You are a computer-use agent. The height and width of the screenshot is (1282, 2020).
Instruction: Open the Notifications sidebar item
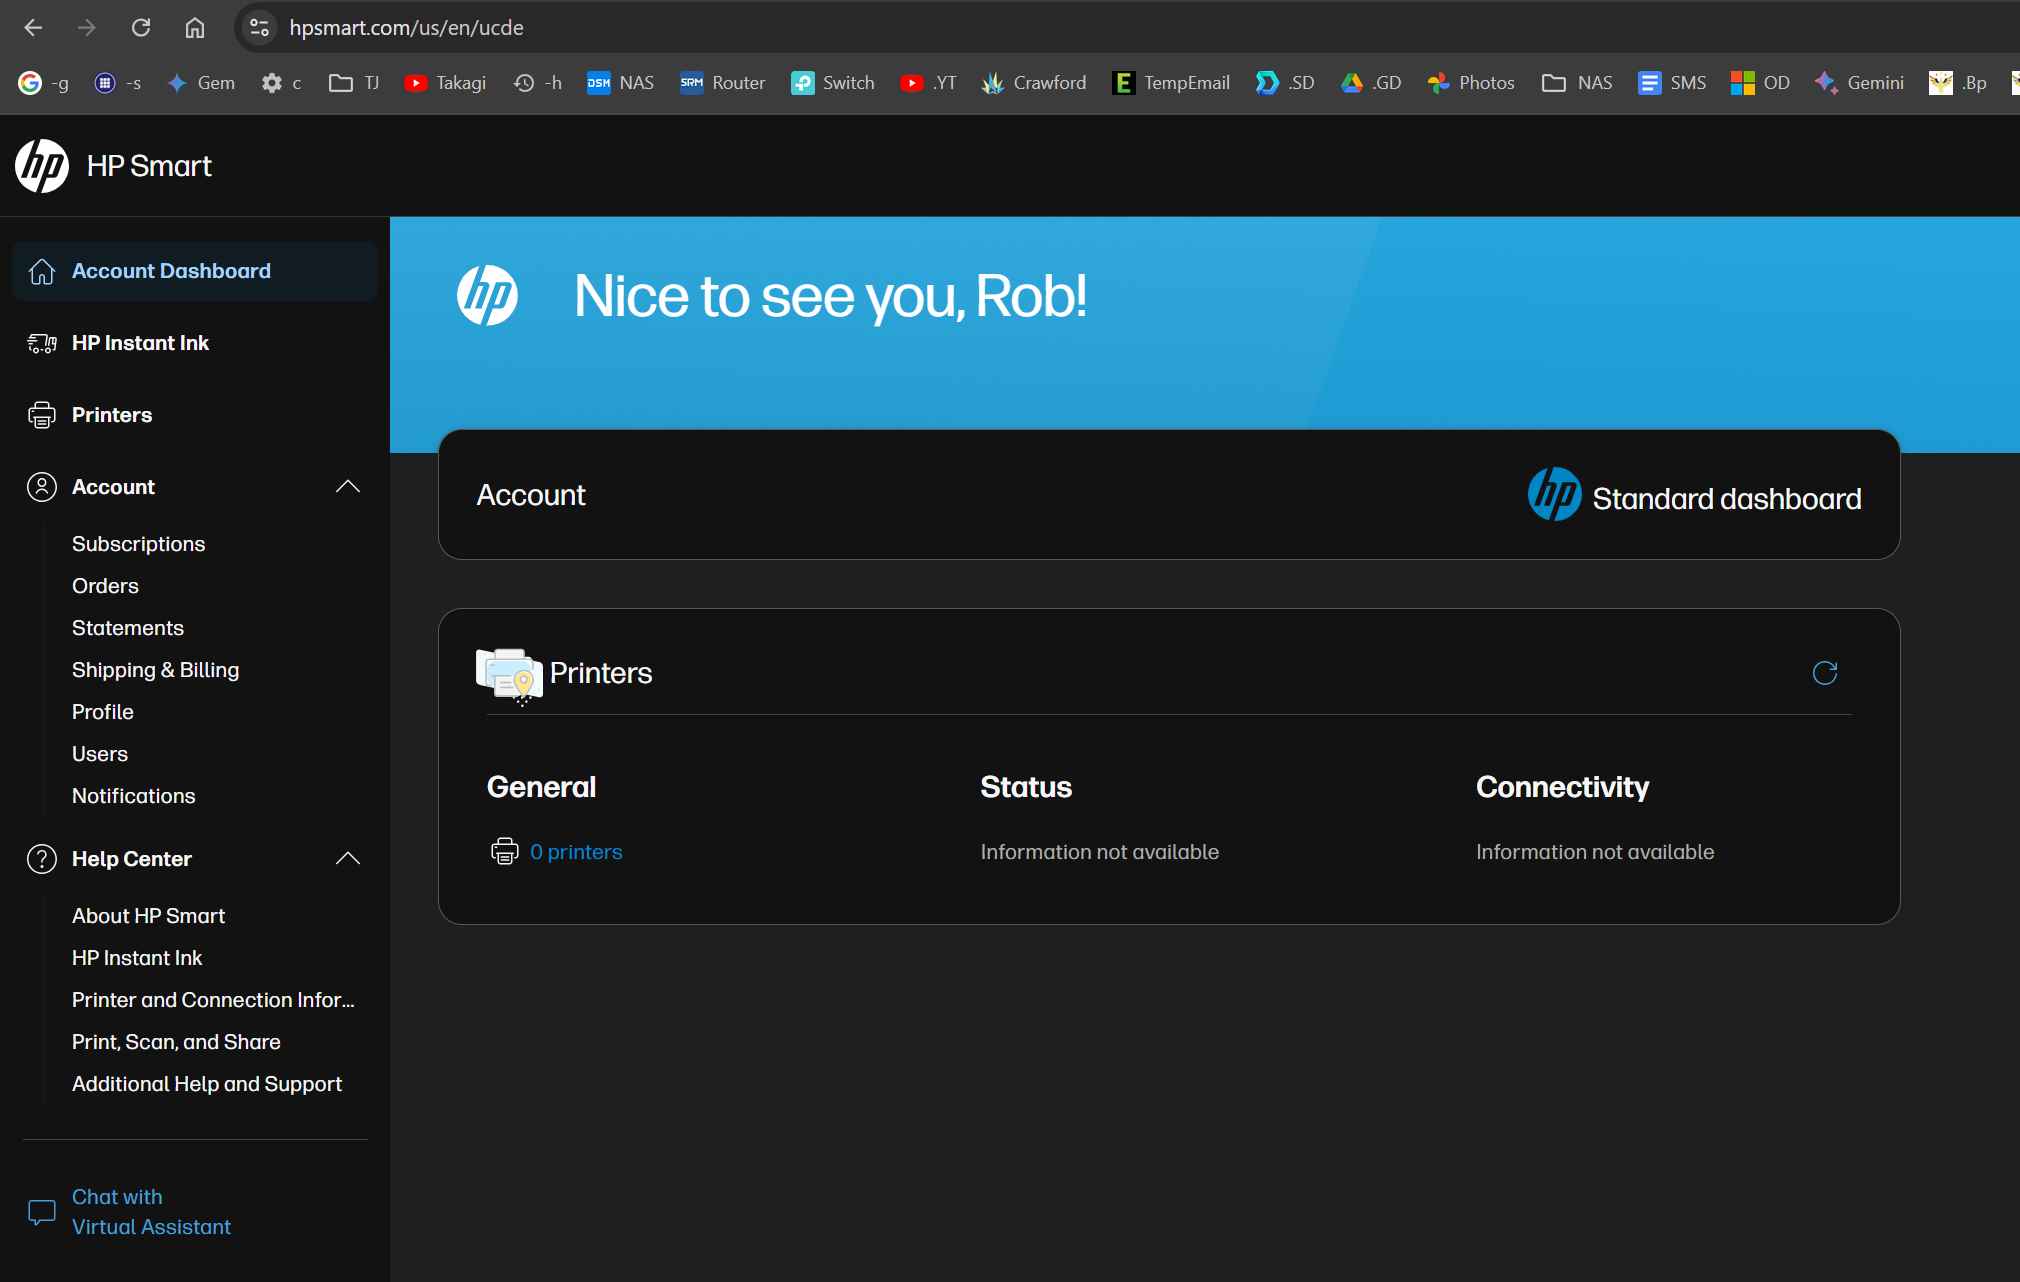click(x=133, y=796)
